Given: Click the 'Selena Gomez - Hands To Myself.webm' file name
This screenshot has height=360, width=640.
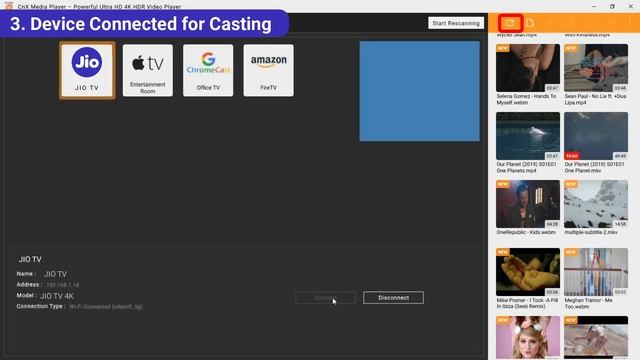Looking at the screenshot, I should 526,99.
